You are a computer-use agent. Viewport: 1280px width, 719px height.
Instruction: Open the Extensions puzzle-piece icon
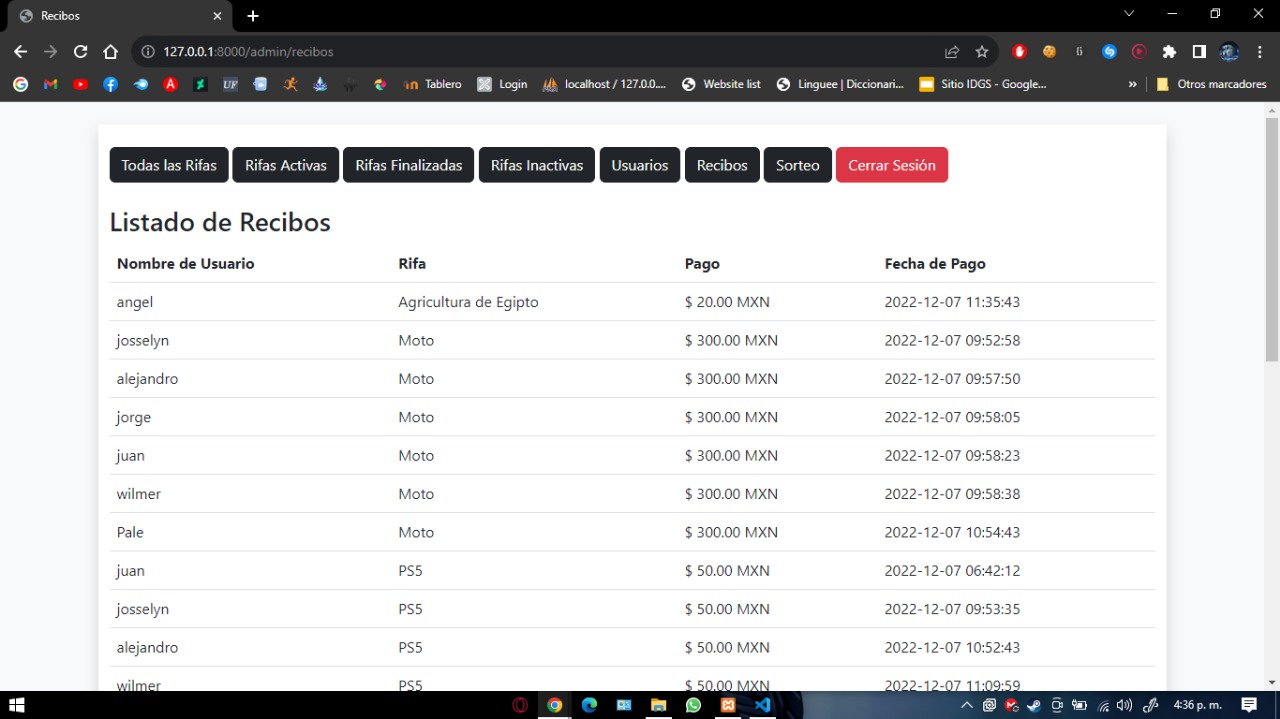coord(1169,52)
